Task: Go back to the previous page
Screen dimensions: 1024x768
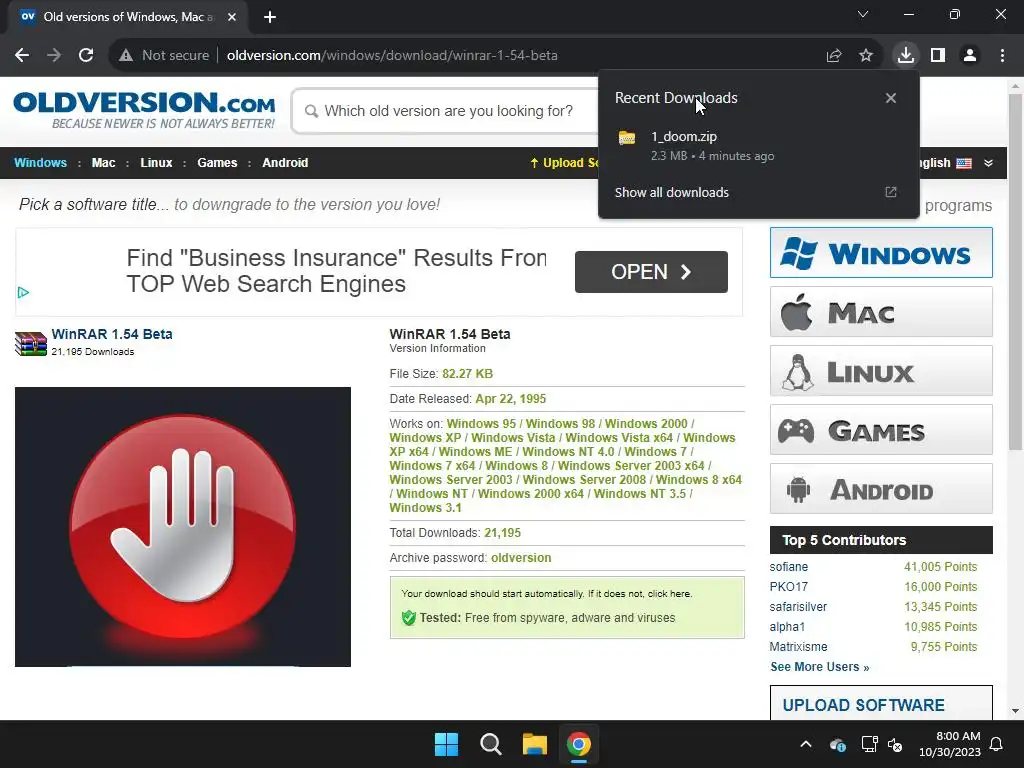Action: tap(22, 56)
